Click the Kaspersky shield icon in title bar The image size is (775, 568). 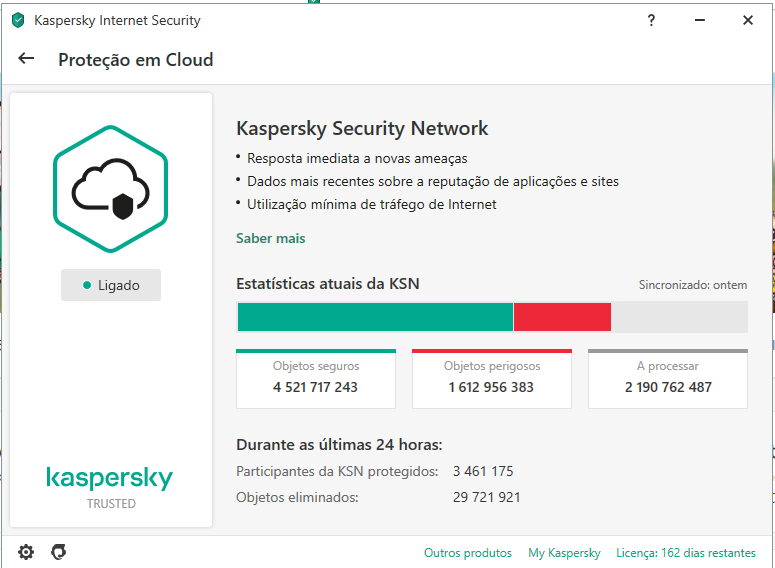(x=18, y=20)
